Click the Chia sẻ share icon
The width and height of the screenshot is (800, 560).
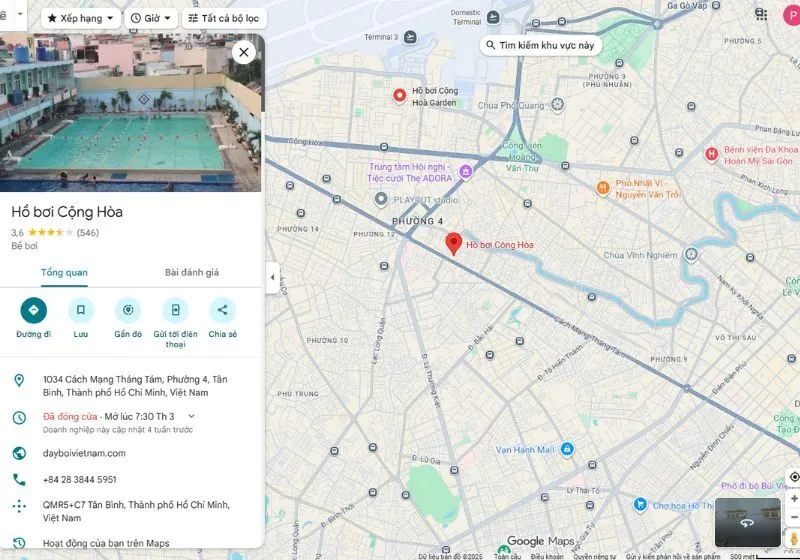point(222,310)
